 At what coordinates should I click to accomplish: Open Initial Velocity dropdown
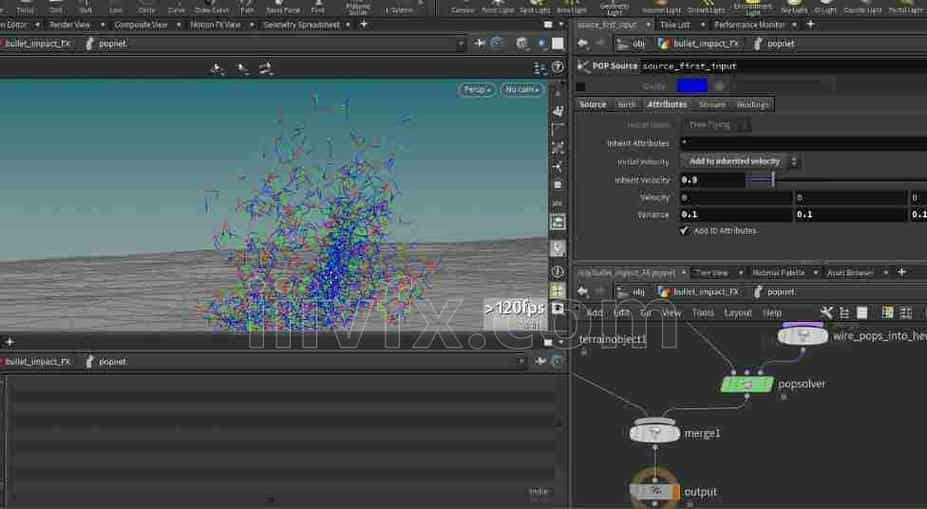741,162
